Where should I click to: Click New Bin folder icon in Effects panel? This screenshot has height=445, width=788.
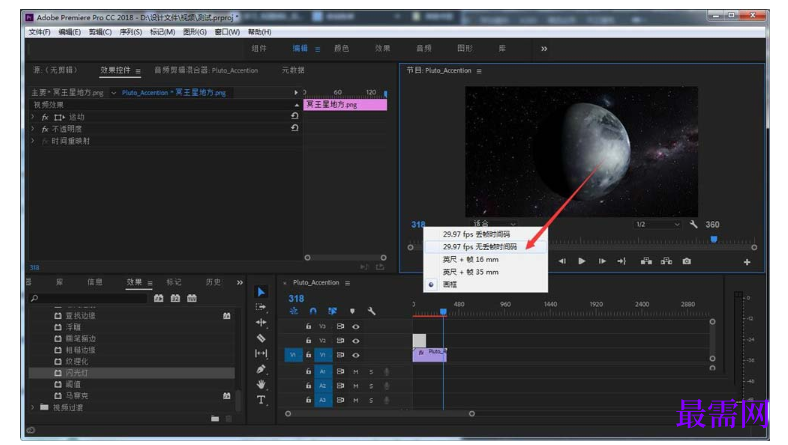pos(215,418)
